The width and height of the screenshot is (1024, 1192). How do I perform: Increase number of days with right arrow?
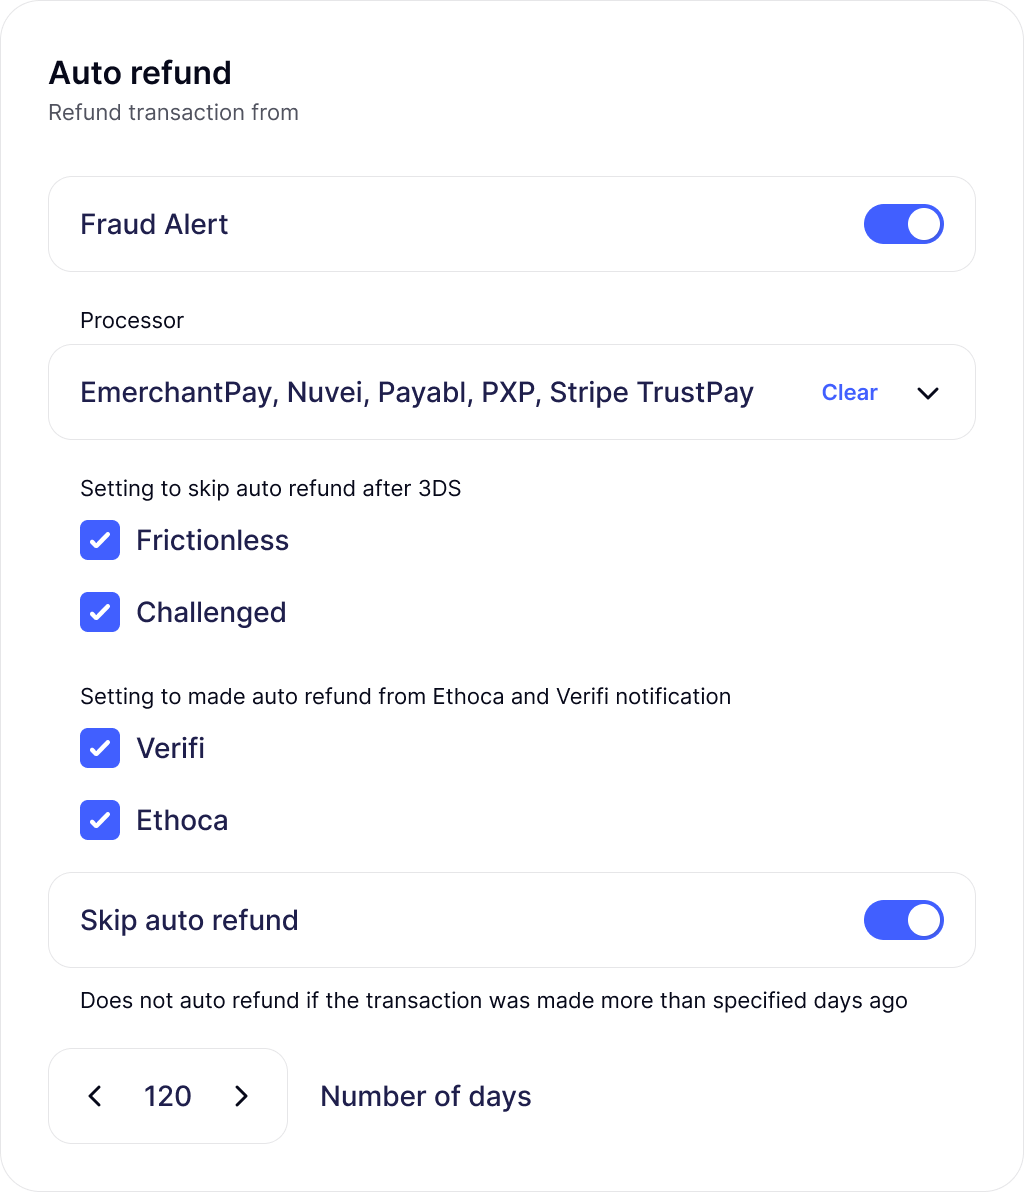click(x=241, y=1096)
